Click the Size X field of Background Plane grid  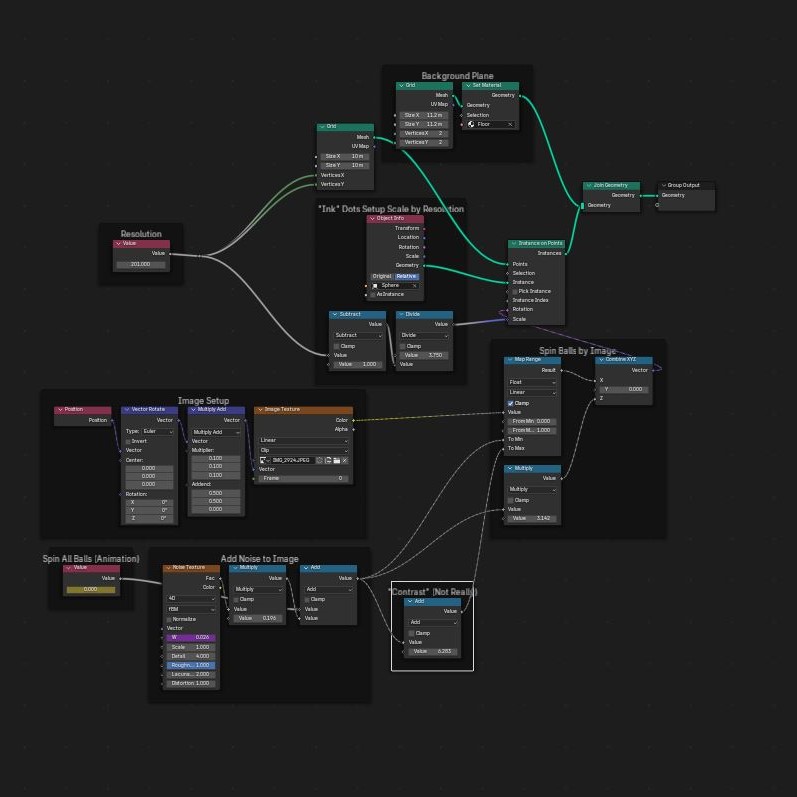coord(424,115)
